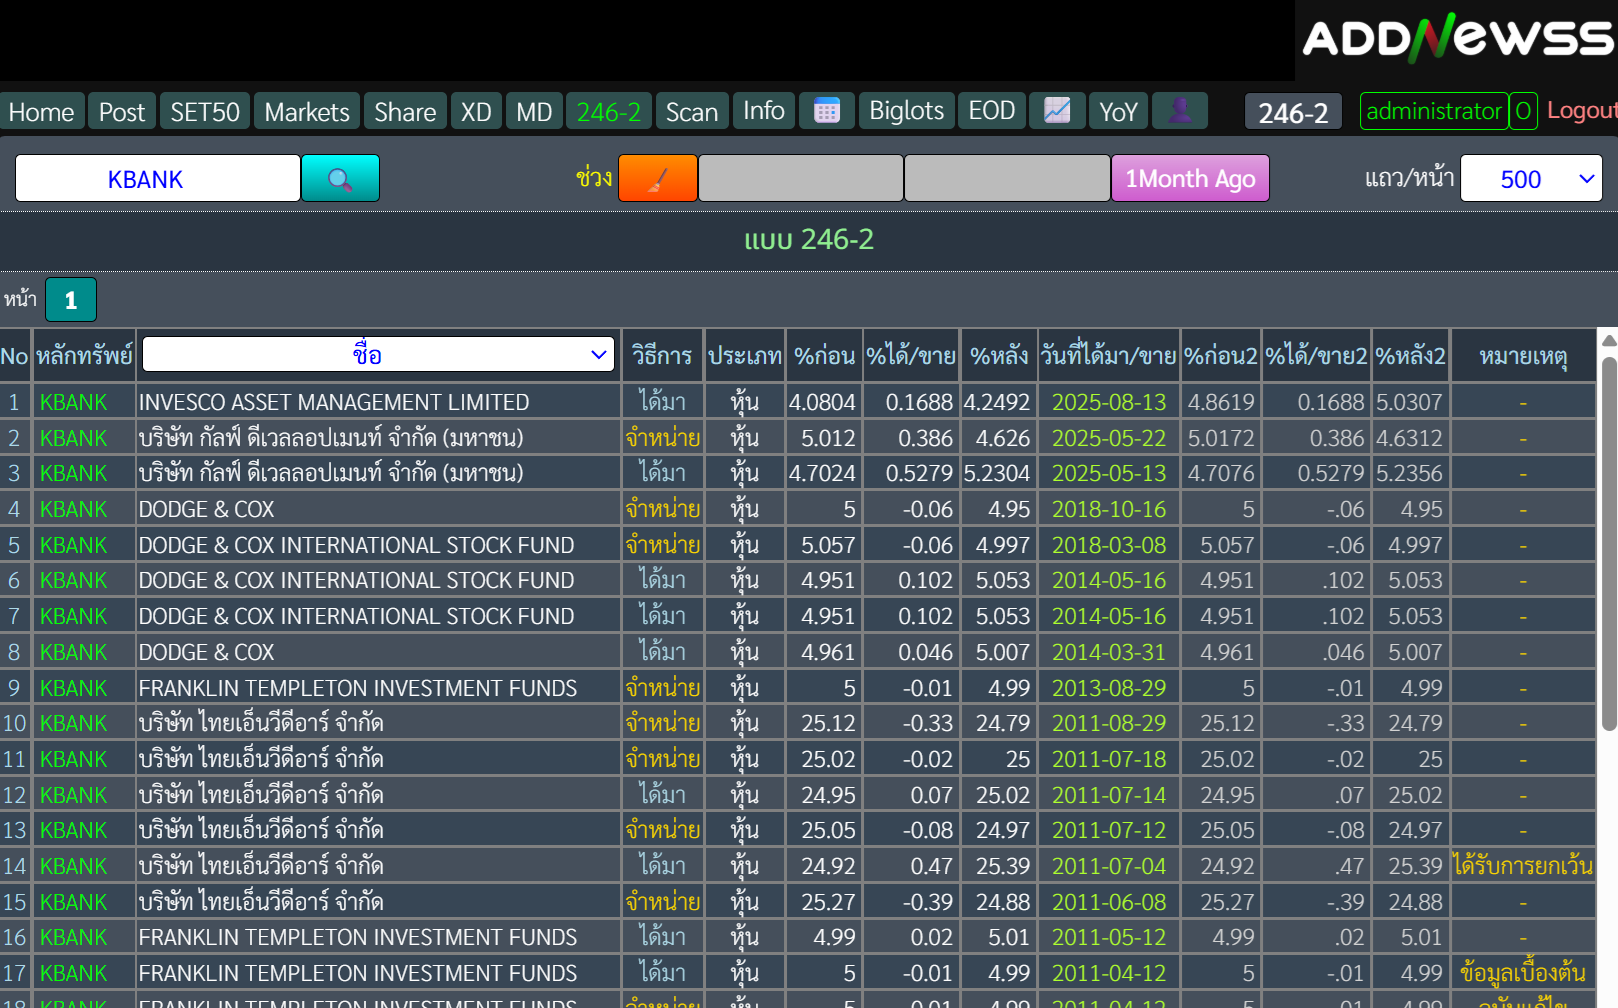Click date 2025-05-22 cell
This screenshot has width=1618, height=1008.
pos(1109,438)
